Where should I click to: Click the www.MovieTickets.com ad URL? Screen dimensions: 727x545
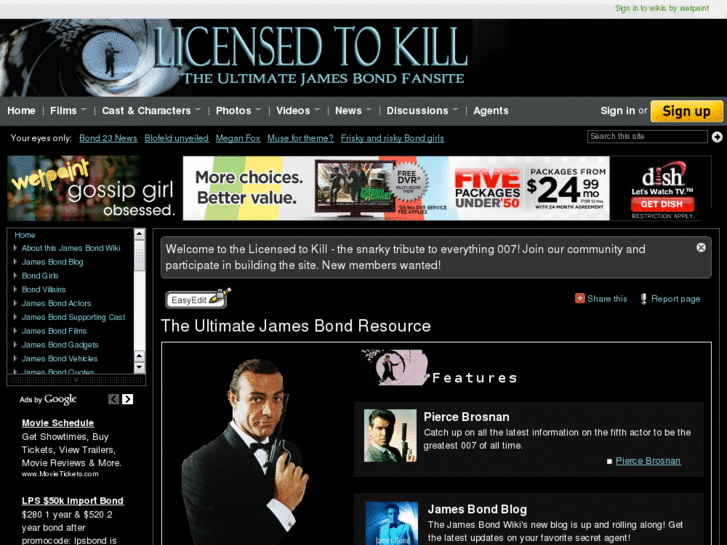pyautogui.click(x=60, y=474)
